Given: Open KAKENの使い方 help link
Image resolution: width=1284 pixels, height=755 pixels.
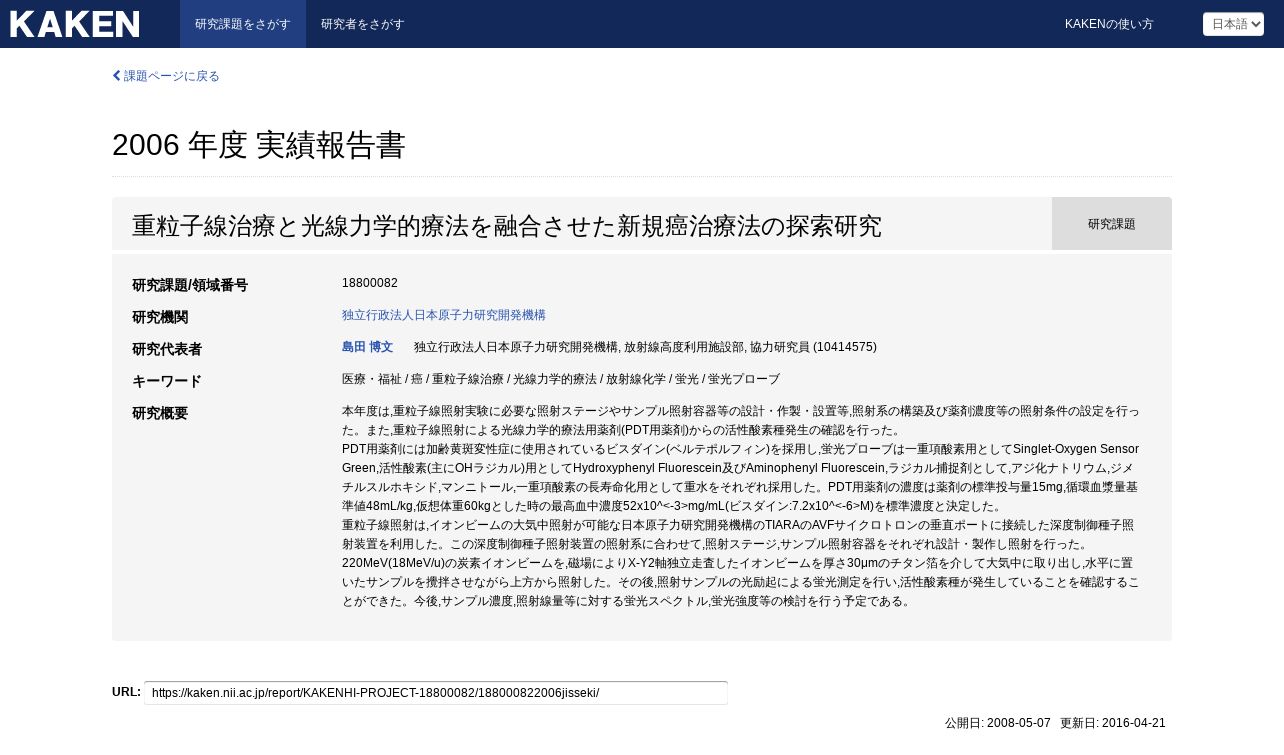Looking at the screenshot, I should (1109, 24).
